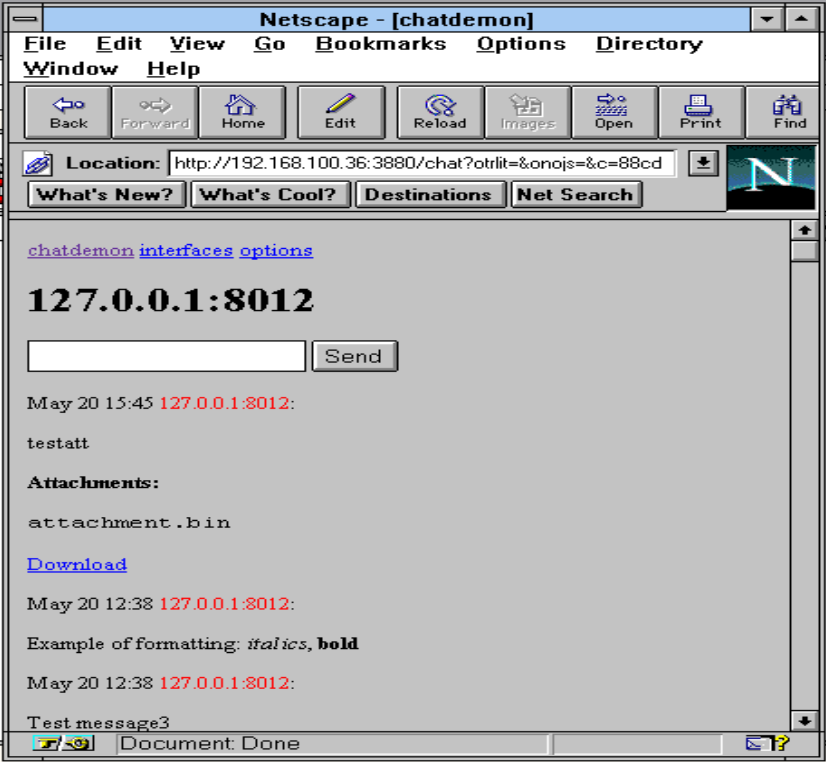Download attachment.bin via Download link
The height and width of the screenshot is (762, 826).
coord(77,564)
